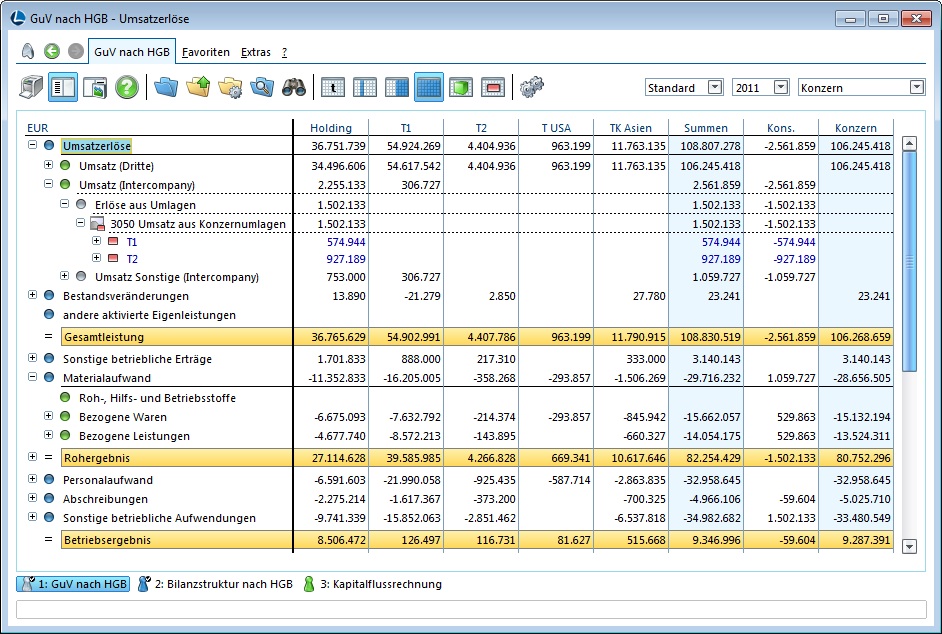
Task: Toggle the navigation pane layout button
Action: (x=62, y=87)
